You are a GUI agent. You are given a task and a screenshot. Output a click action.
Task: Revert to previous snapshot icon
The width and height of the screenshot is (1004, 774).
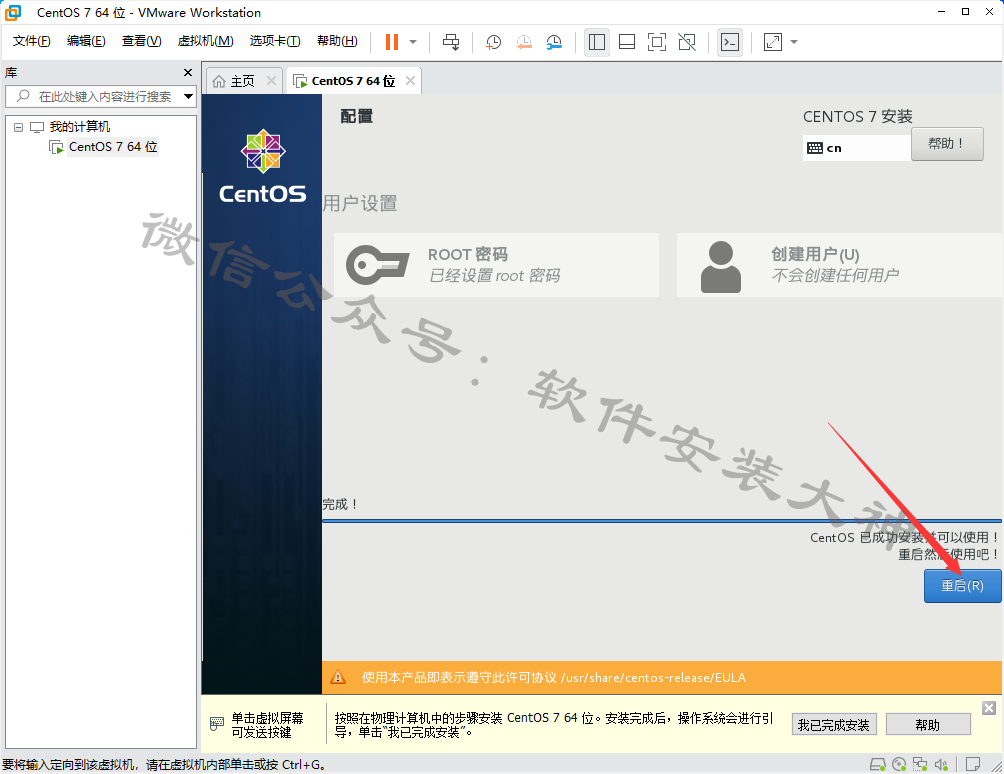point(524,42)
